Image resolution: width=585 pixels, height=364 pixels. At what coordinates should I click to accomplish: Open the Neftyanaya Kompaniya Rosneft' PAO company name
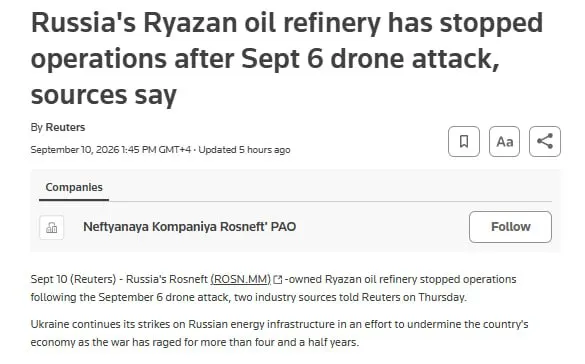[190, 227]
